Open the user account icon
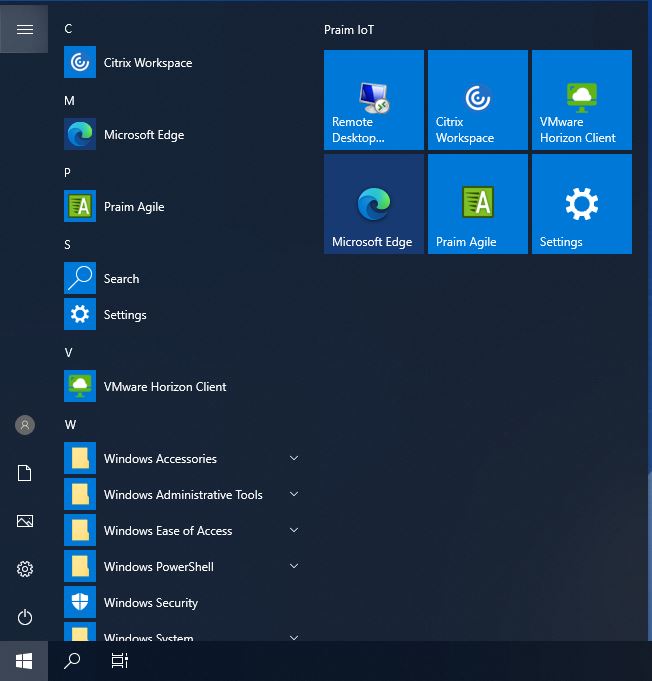 point(25,425)
